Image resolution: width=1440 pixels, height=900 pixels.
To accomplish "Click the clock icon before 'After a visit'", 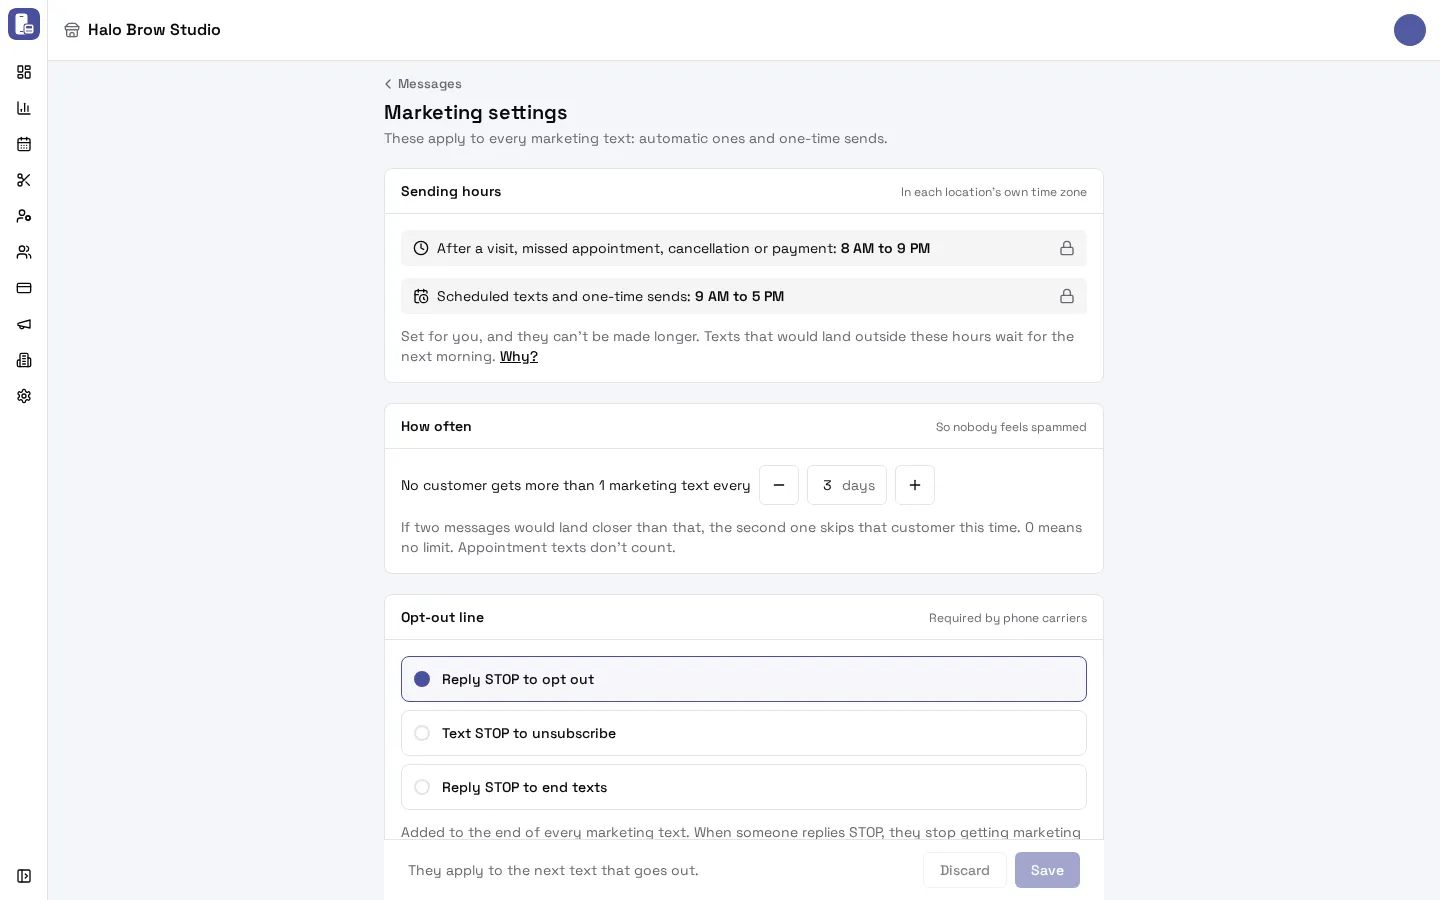I will pyautogui.click(x=421, y=248).
